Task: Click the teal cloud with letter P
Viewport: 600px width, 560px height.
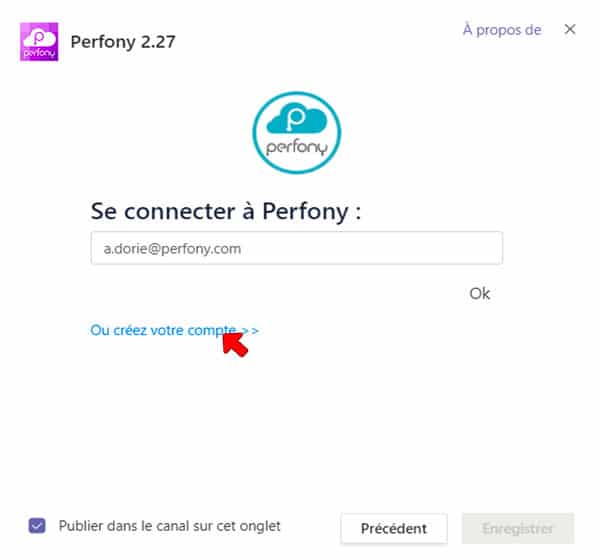Action: click(x=297, y=118)
